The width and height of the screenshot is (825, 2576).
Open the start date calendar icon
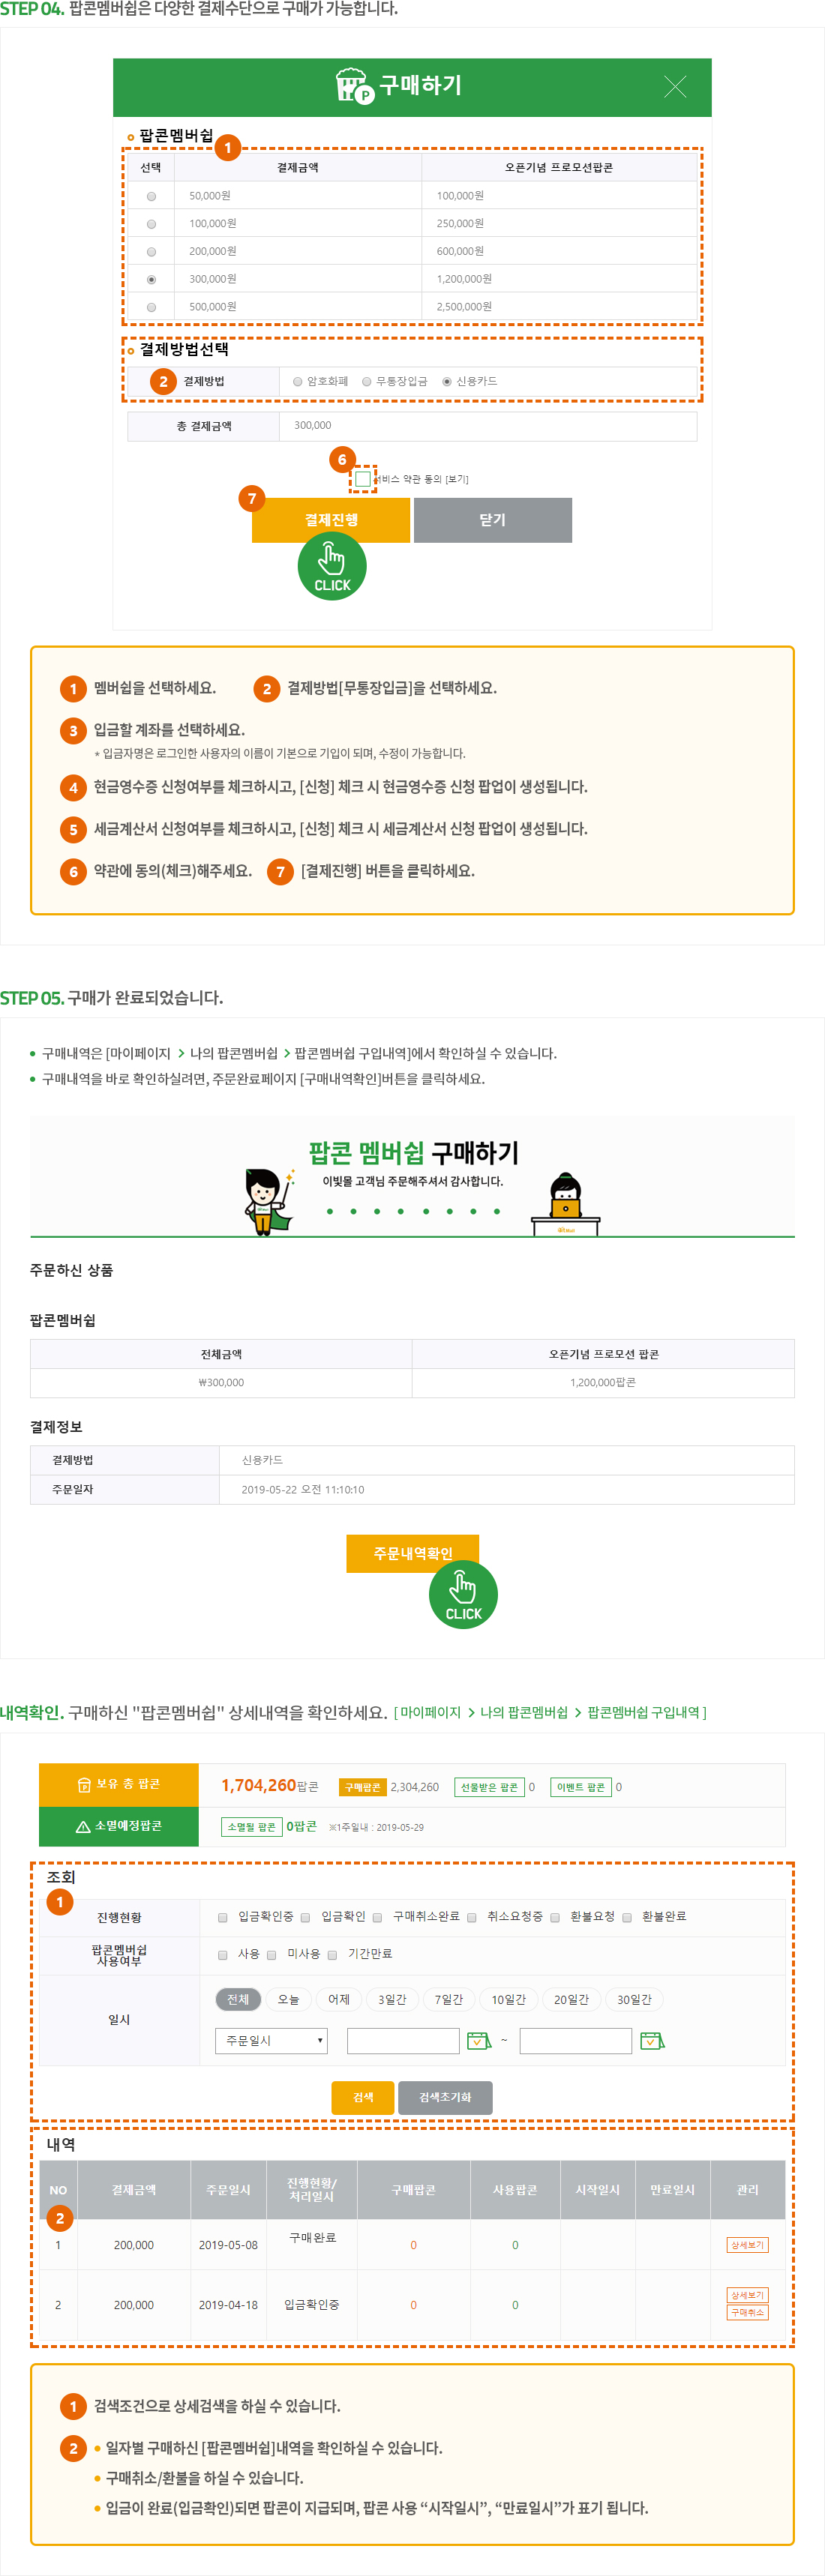(x=479, y=2040)
